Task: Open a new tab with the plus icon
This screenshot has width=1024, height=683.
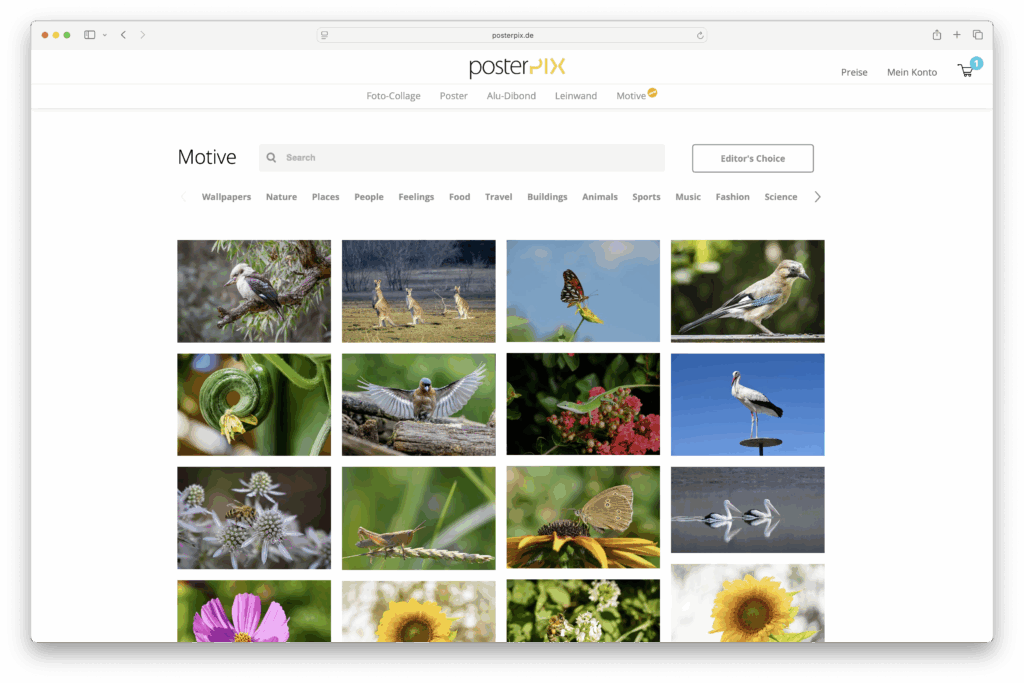Action: click(957, 35)
